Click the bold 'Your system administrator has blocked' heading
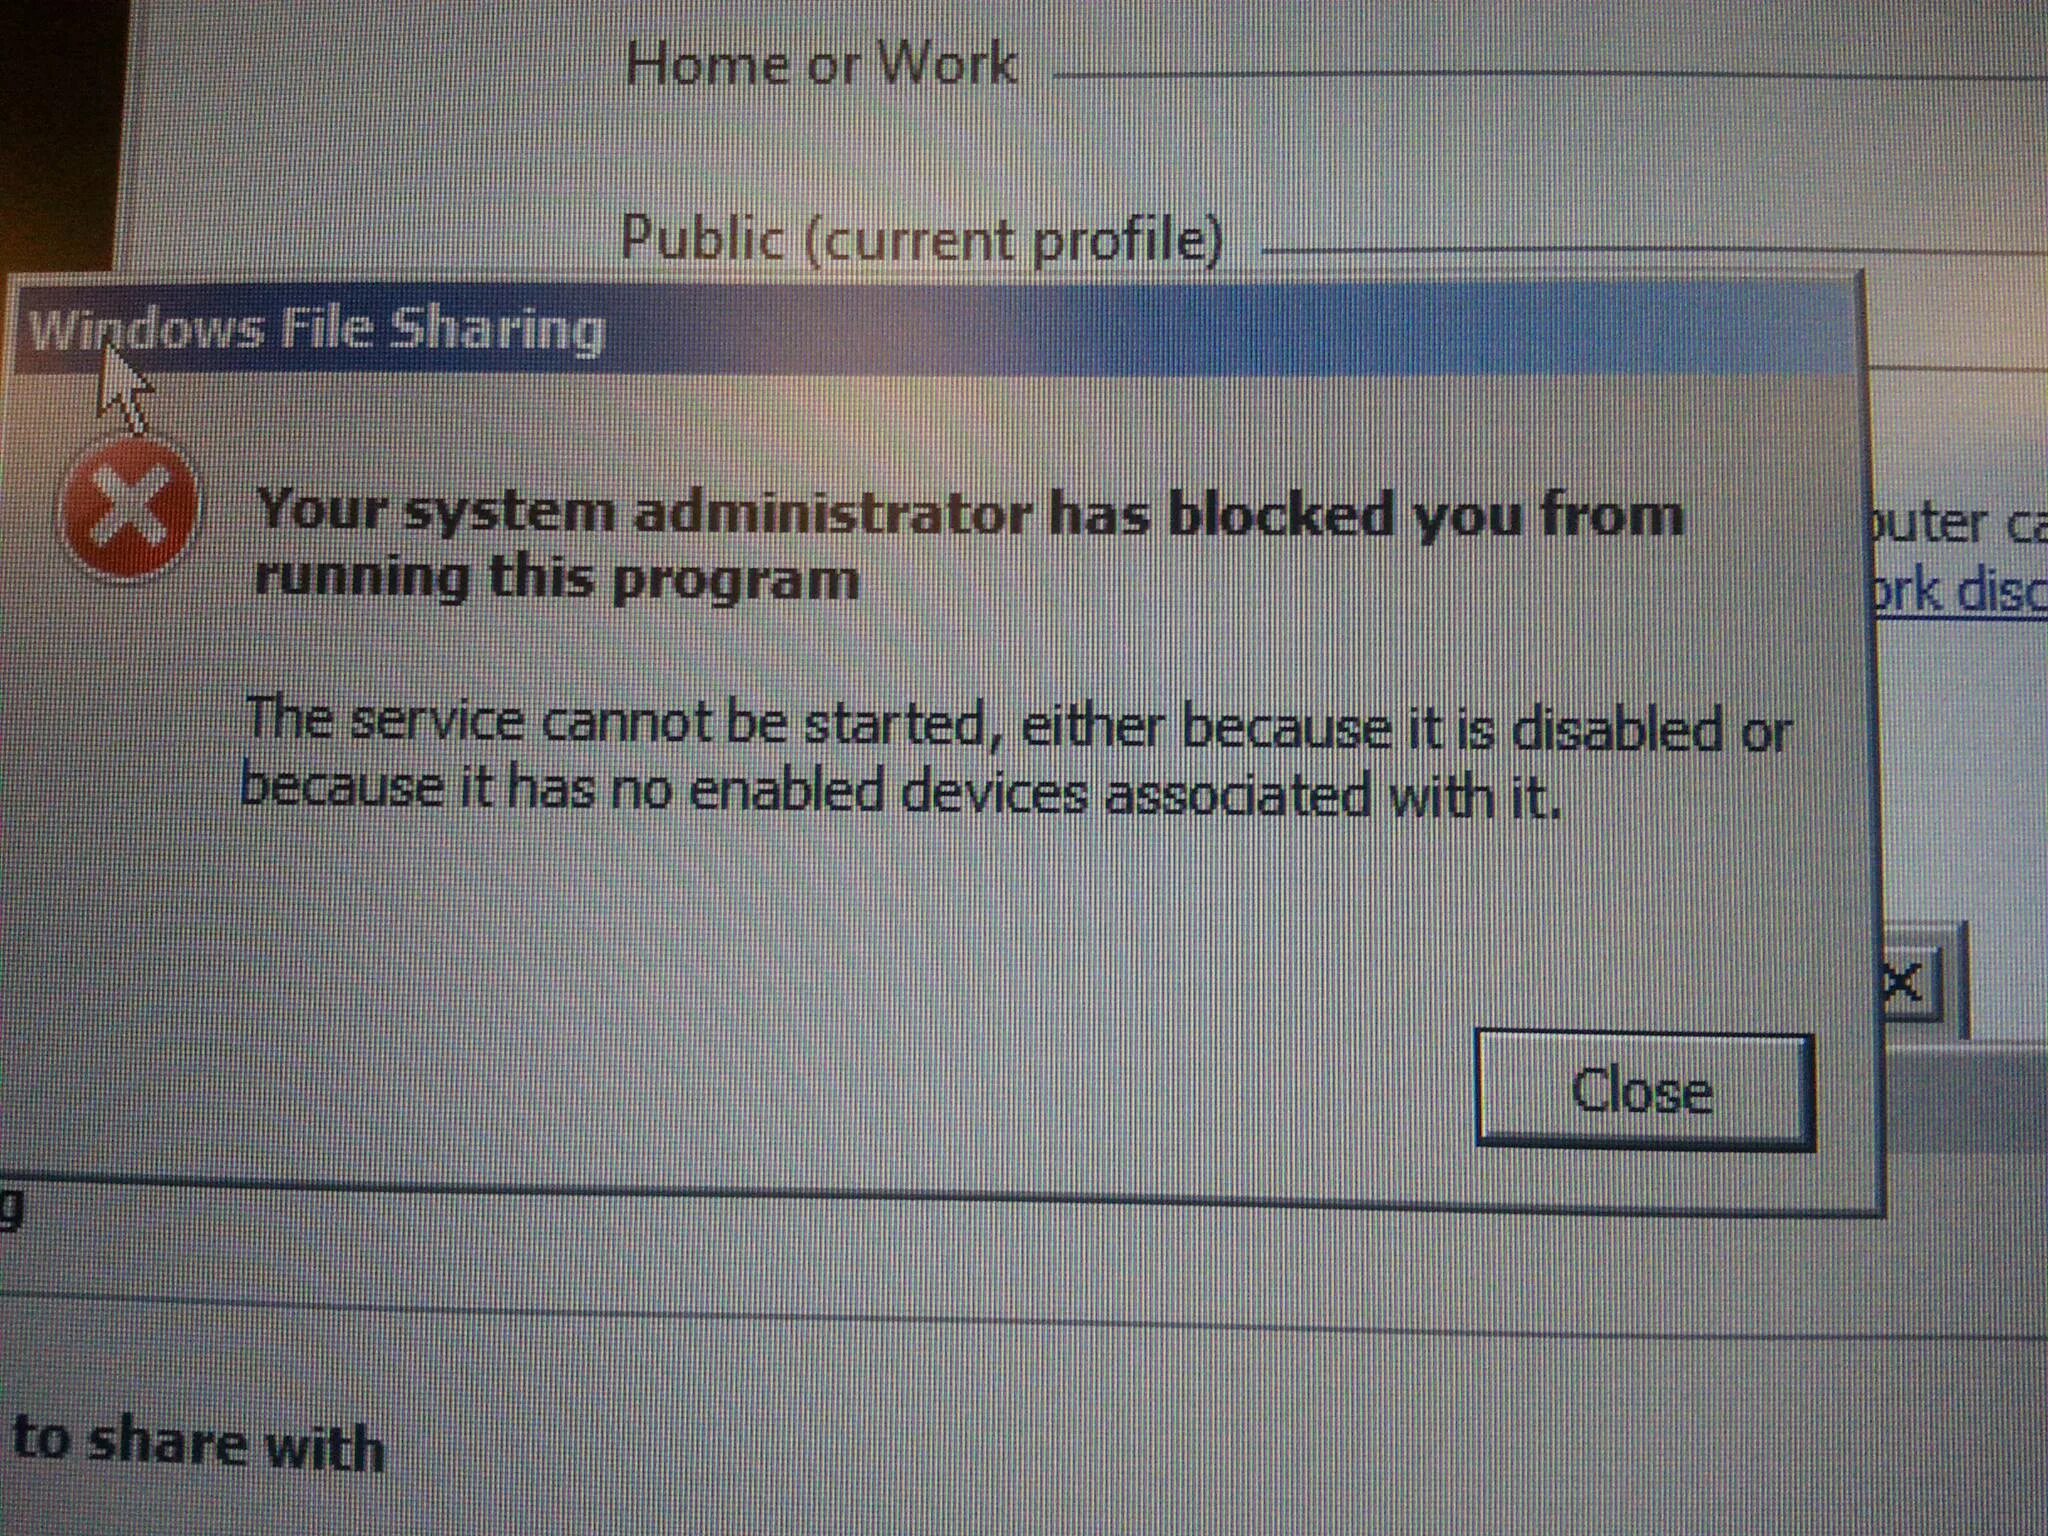 (x=970, y=514)
